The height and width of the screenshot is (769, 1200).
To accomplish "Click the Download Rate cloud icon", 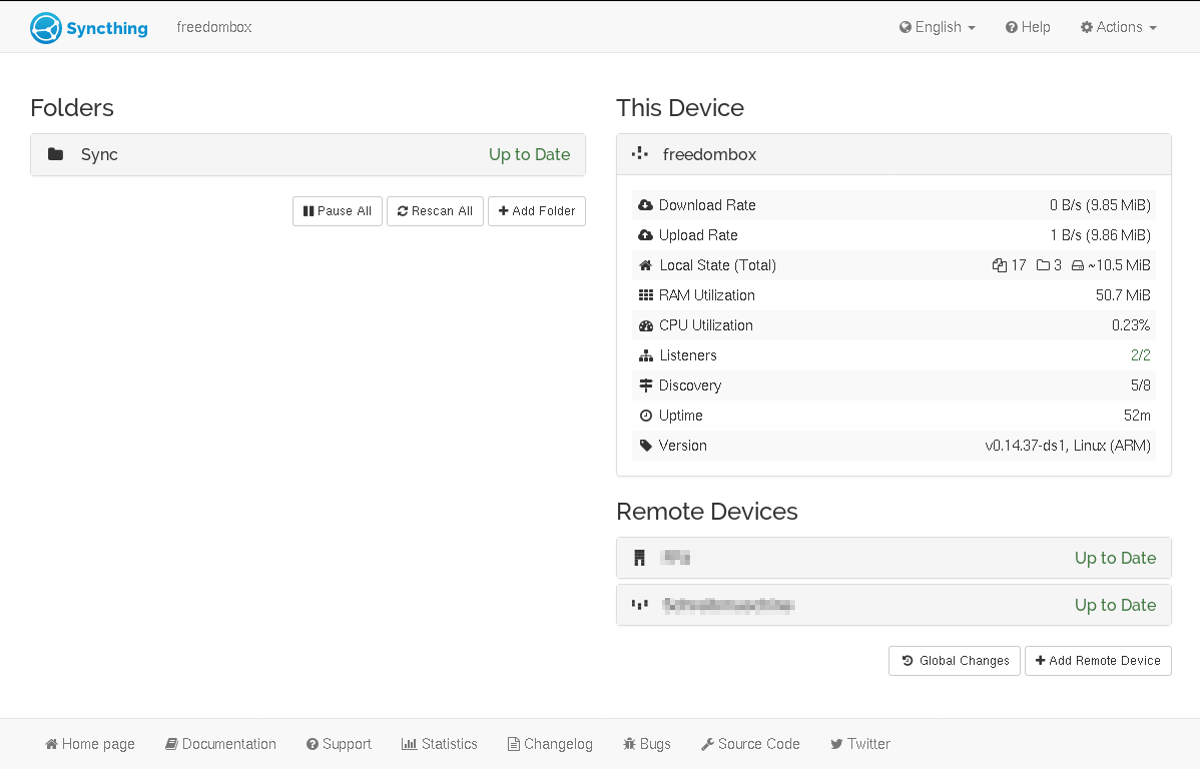I will [x=645, y=205].
